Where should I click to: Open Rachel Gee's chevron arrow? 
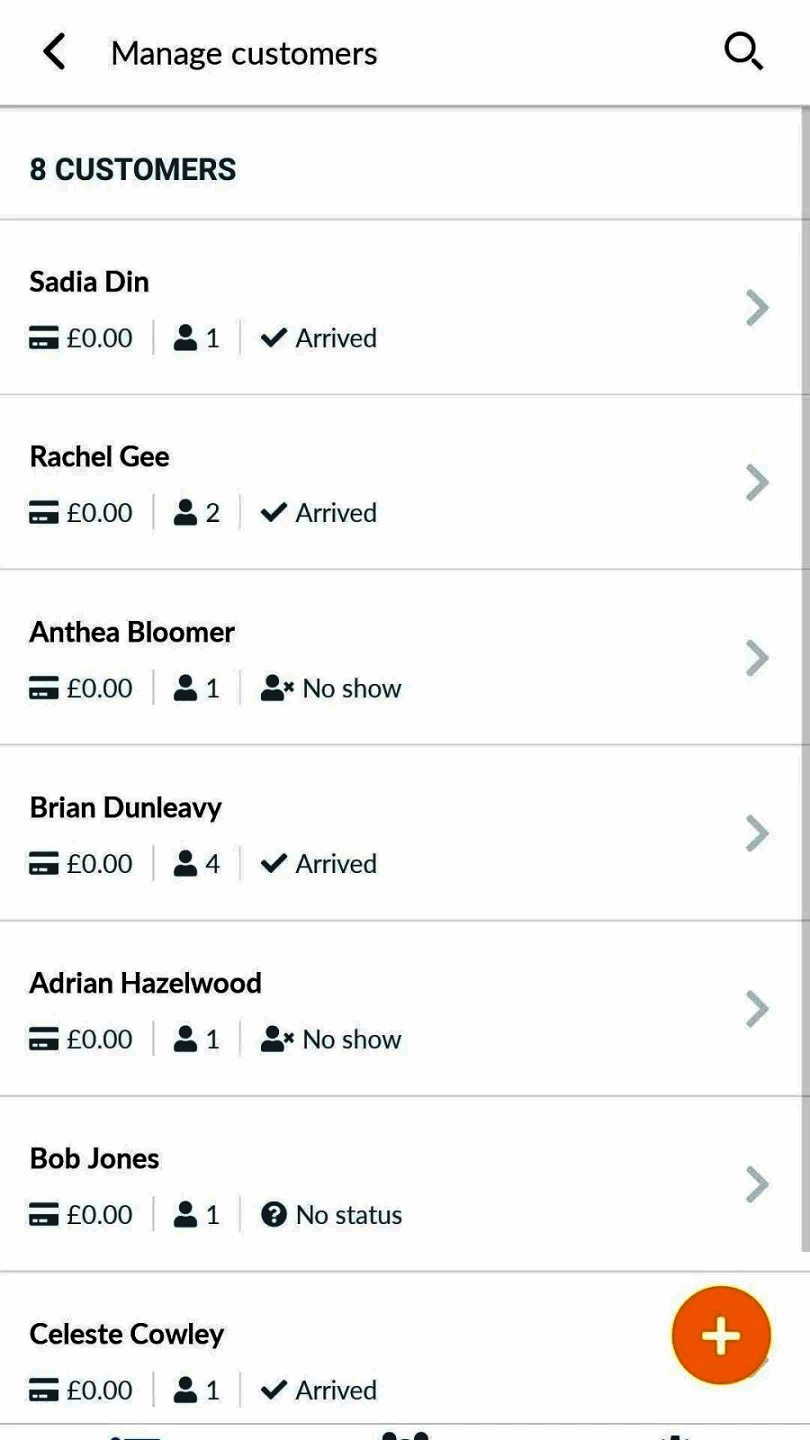[x=757, y=483]
